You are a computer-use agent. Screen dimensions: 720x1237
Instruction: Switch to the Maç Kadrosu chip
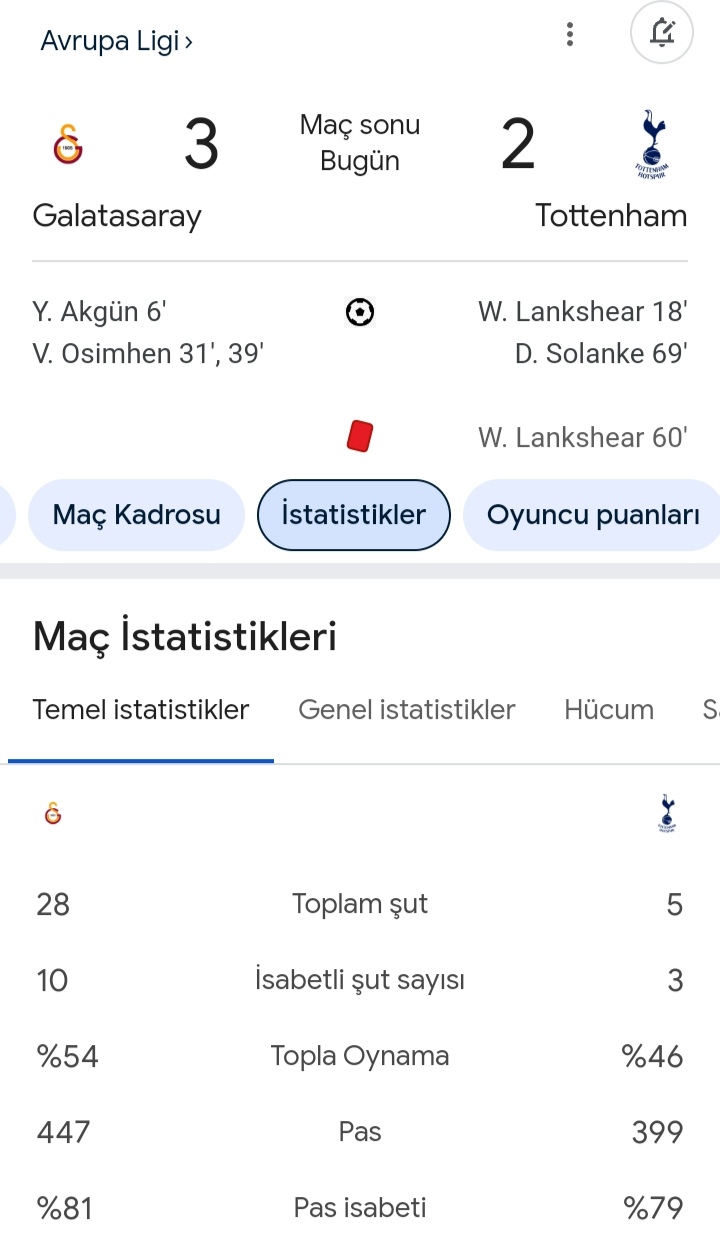pyautogui.click(x=136, y=515)
